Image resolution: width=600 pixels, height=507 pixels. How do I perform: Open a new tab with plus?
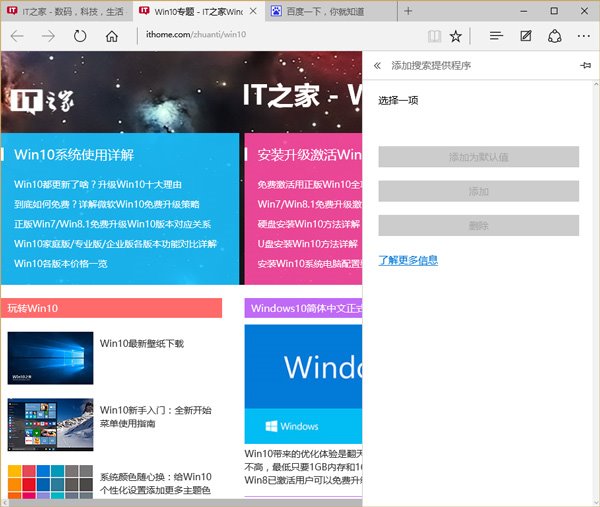[408, 11]
